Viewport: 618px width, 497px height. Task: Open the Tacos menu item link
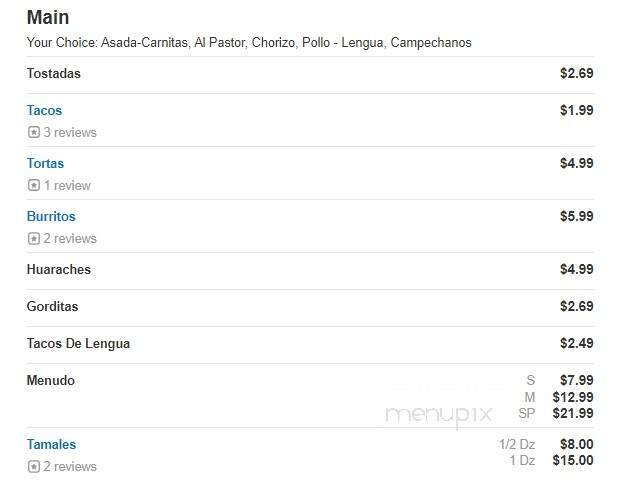44,111
